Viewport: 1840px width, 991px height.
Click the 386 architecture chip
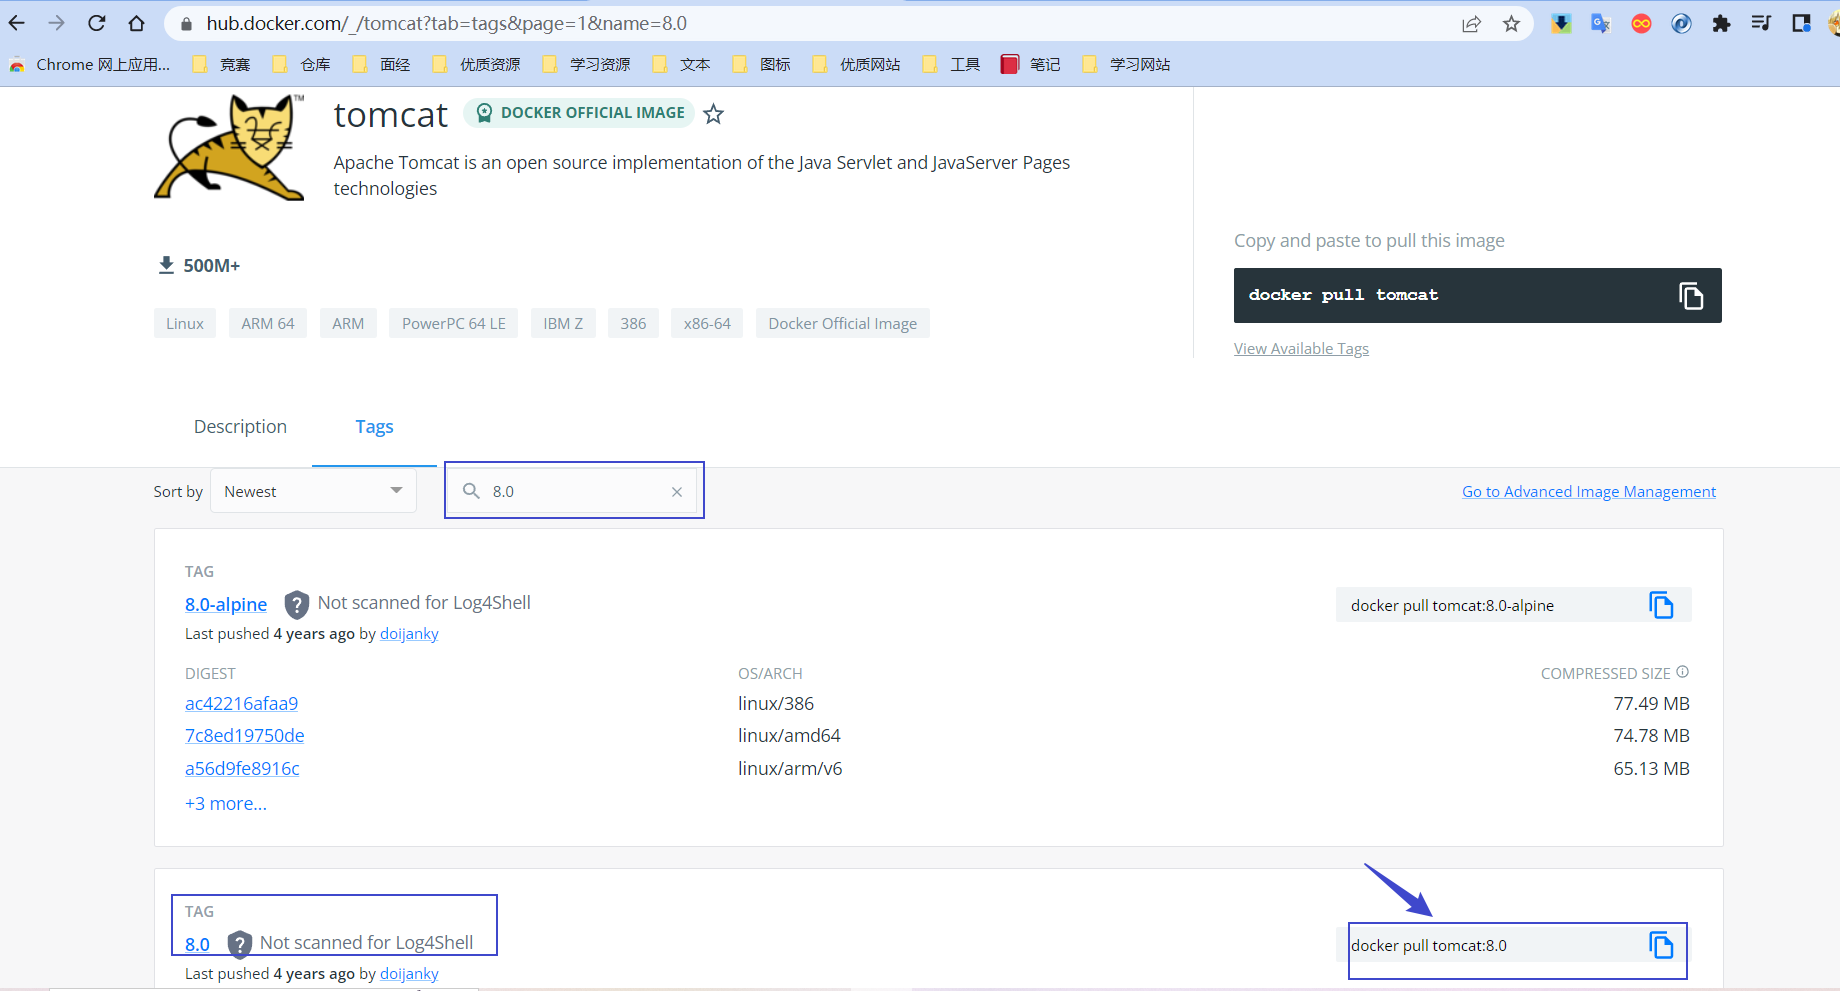click(633, 324)
